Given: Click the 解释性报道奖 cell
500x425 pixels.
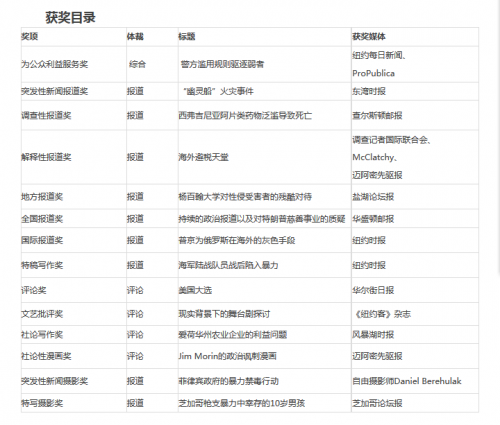Looking at the screenshot, I should [46, 157].
